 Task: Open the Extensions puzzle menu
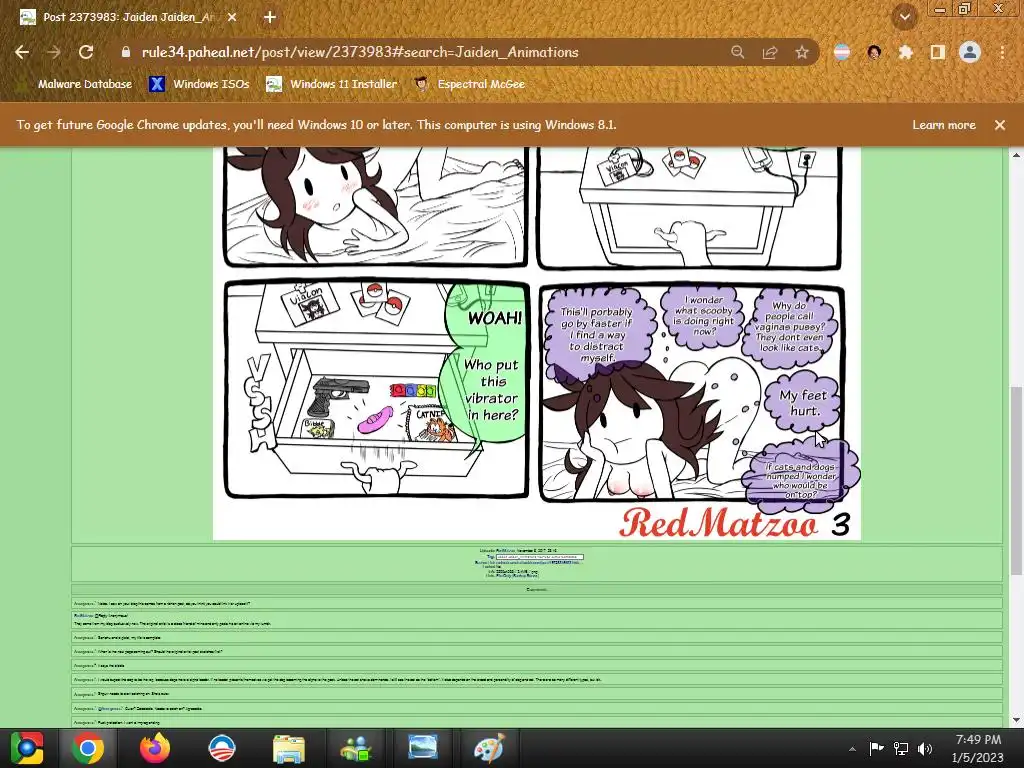pyautogui.click(x=905, y=52)
